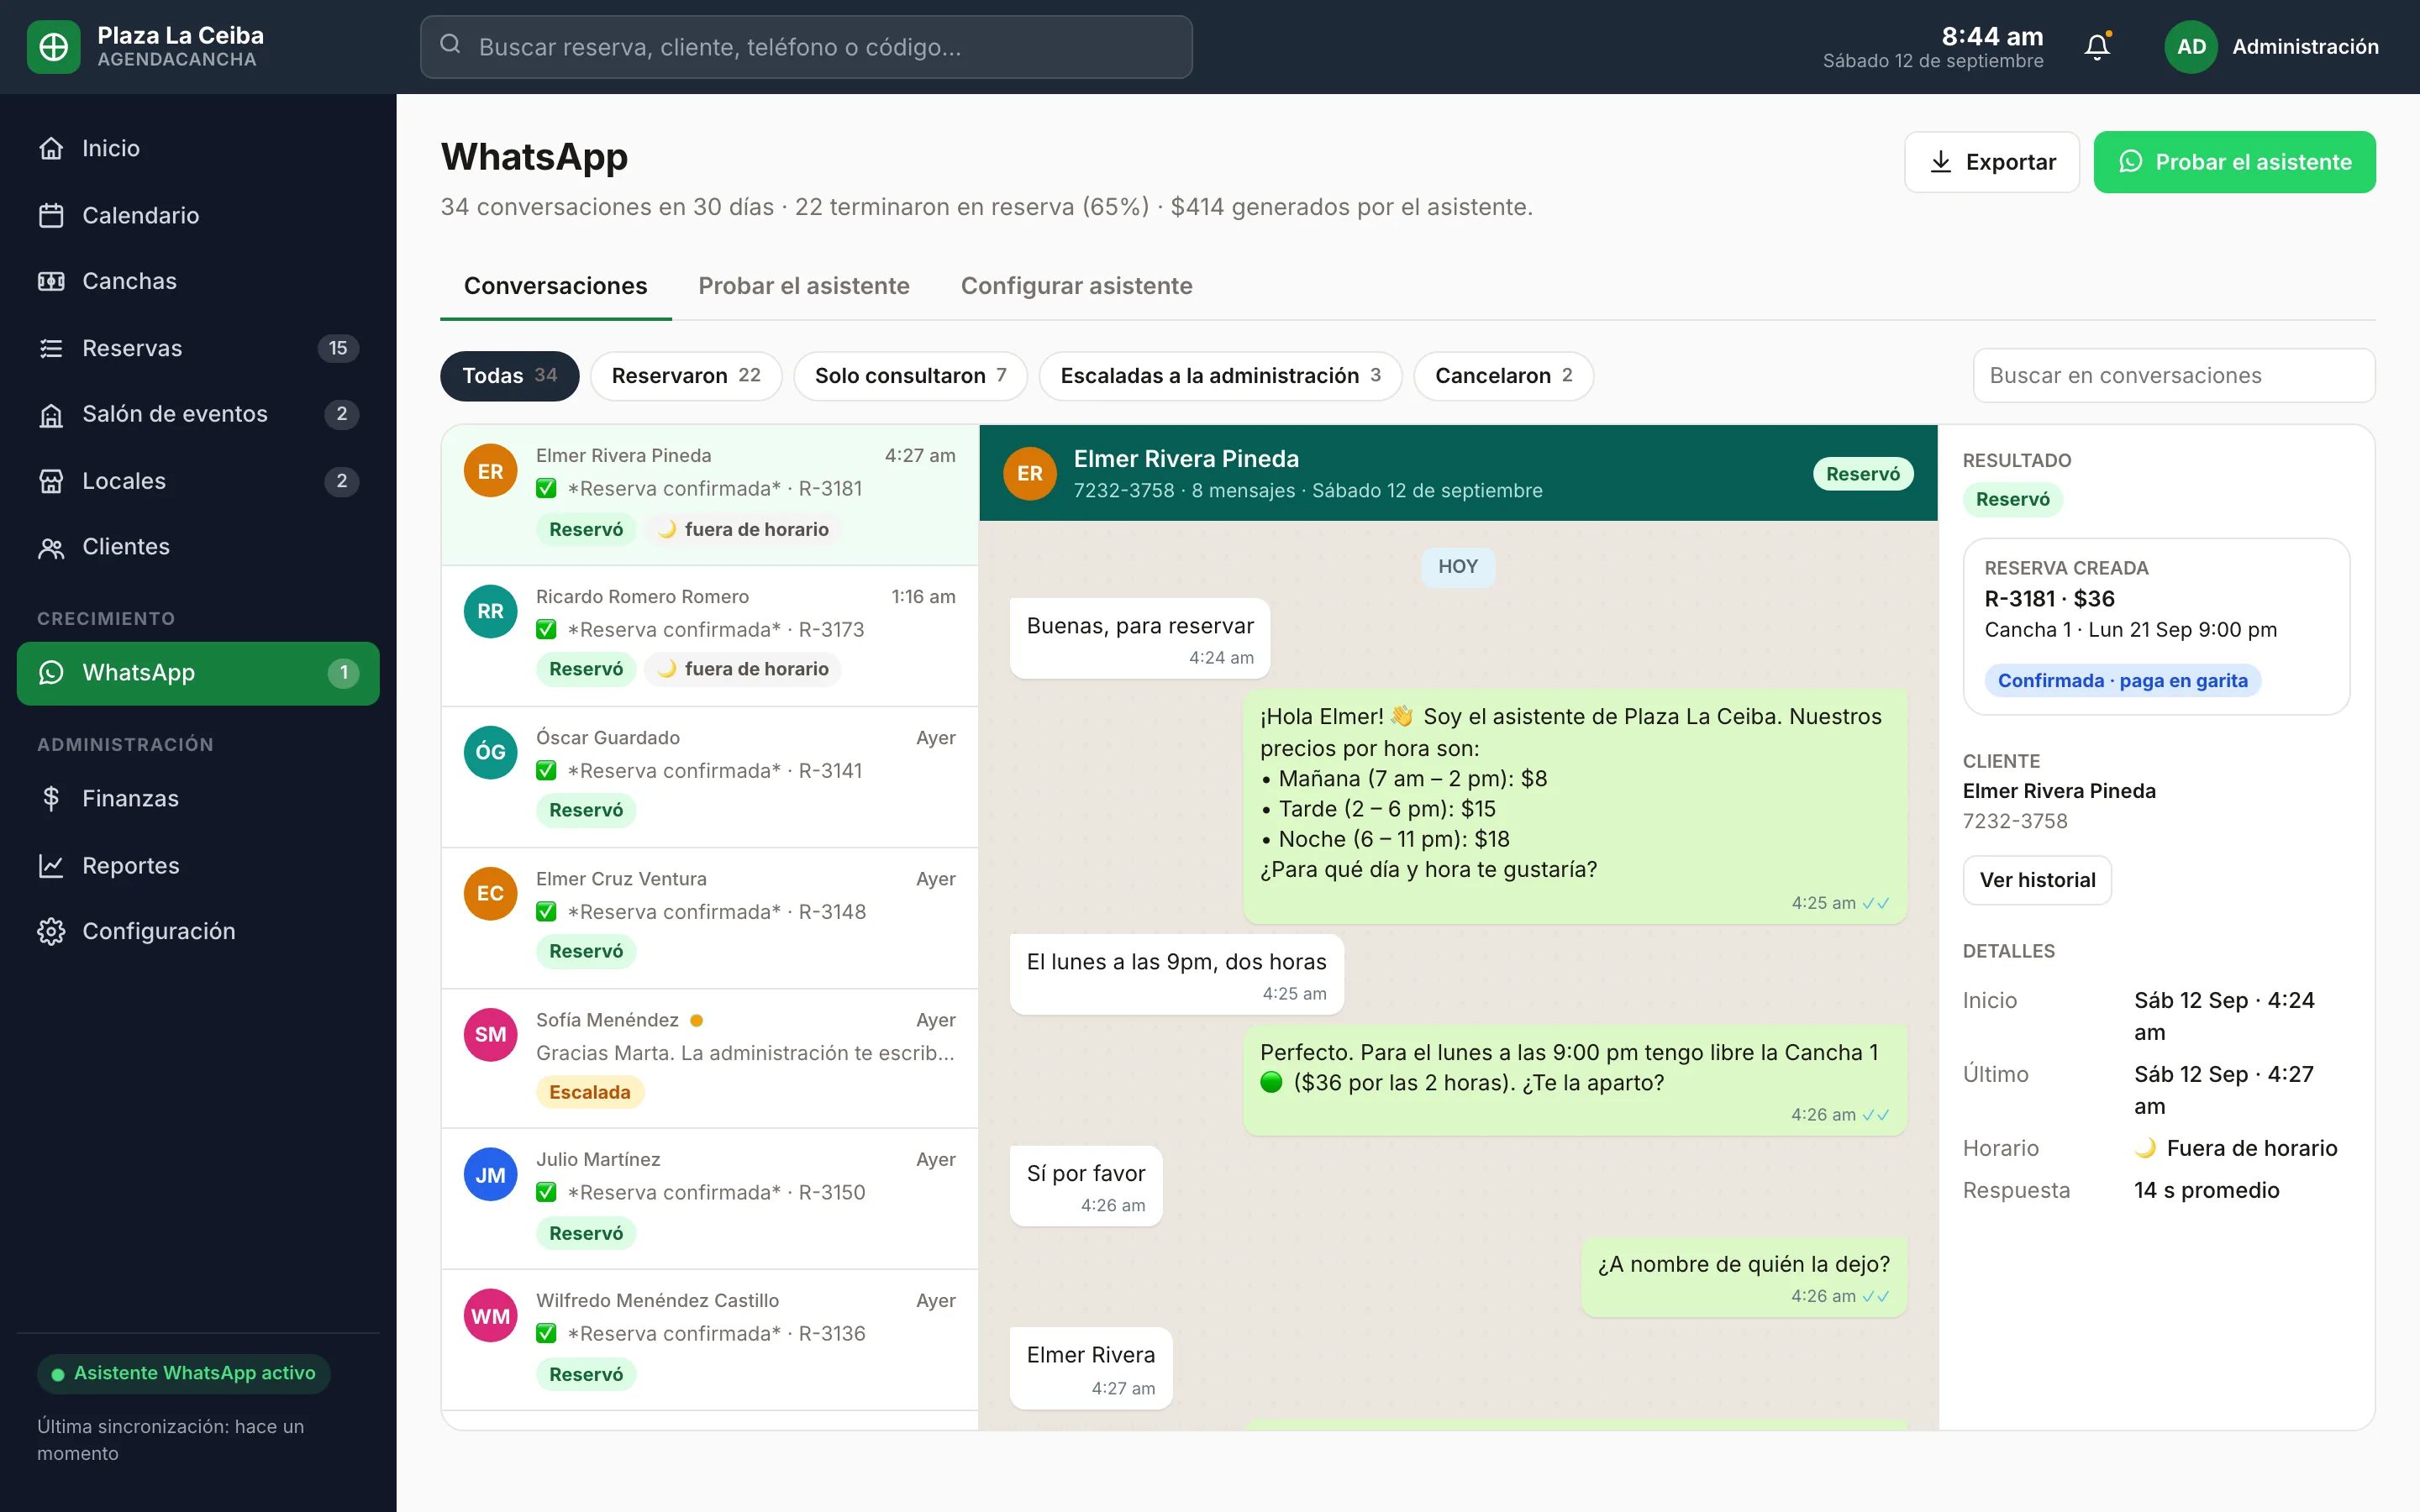Viewport: 2420px width, 1512px height.
Task: Filter by Solo consultaron 7
Action: pyautogui.click(x=910, y=376)
